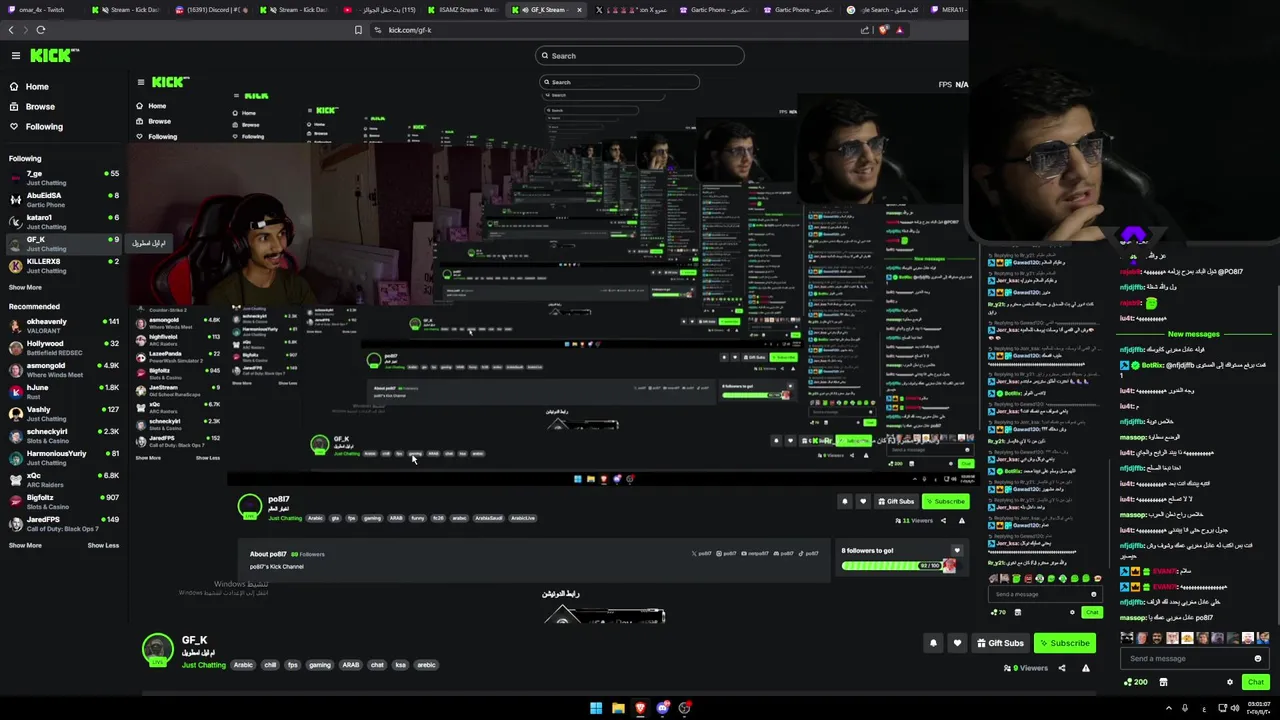This screenshot has height=720, width=1280.
Task: Select the ksa stream tag
Action: pyautogui.click(x=401, y=665)
